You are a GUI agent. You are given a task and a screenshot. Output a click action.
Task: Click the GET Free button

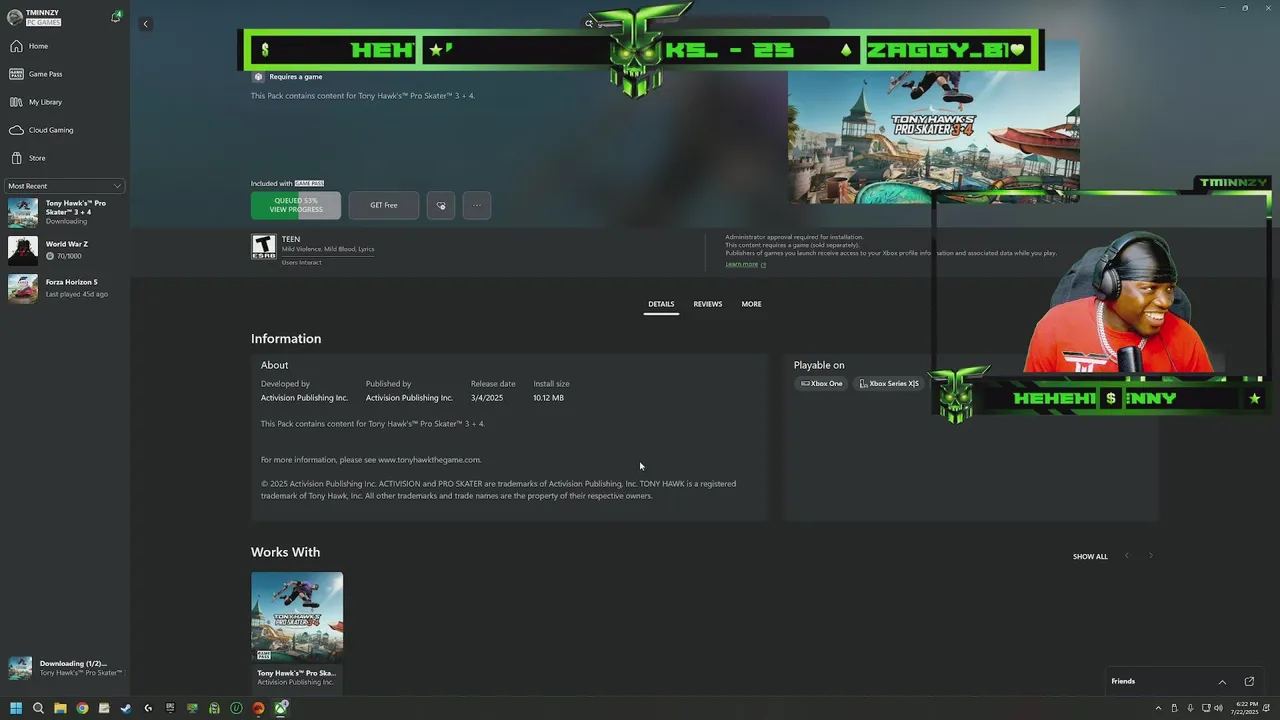[x=384, y=205]
